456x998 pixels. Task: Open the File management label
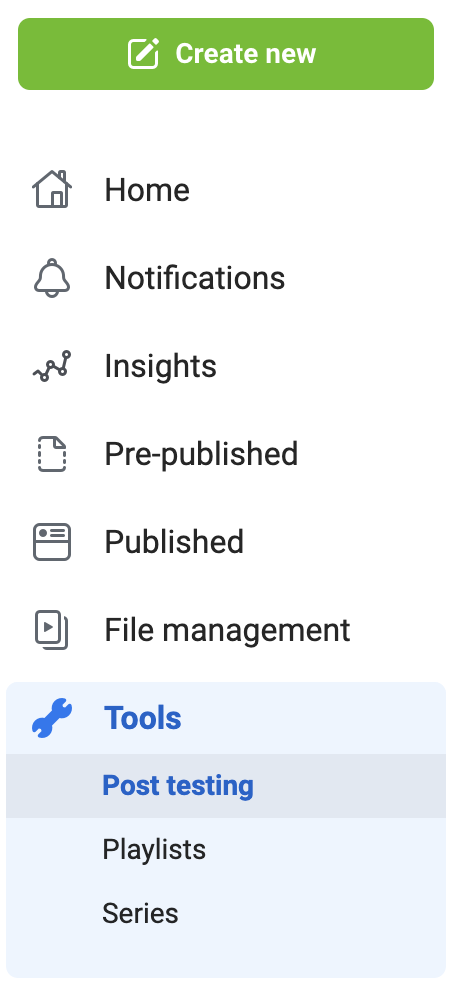click(x=227, y=629)
